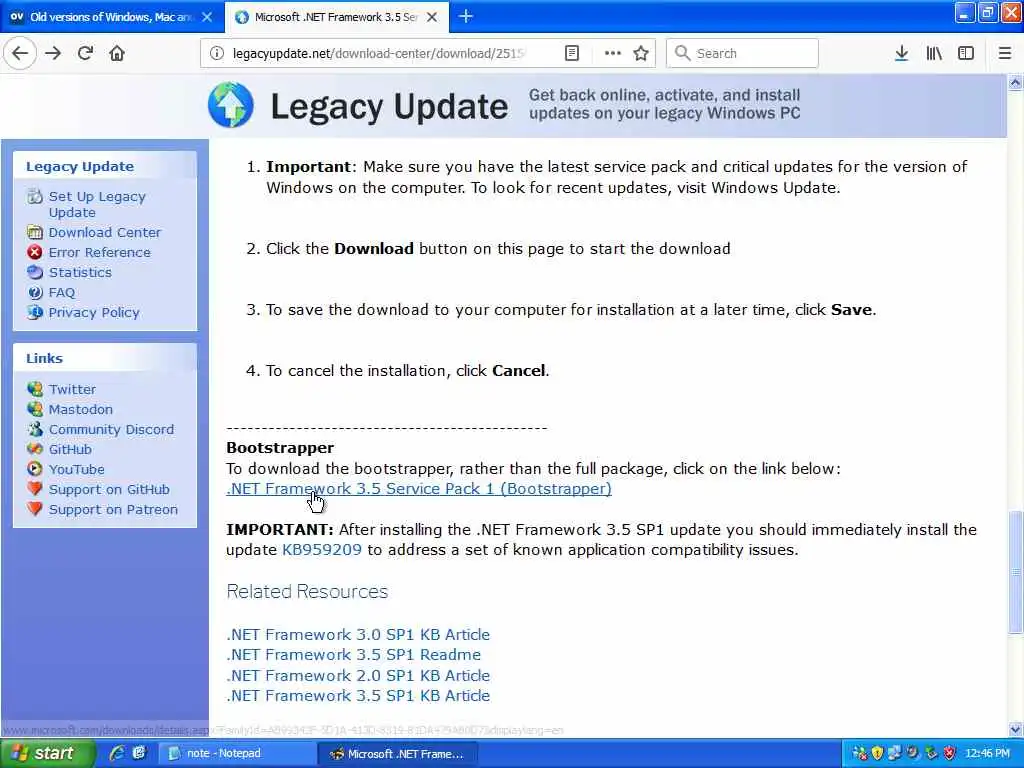
Task: Go forward with the browser forward arrow
Action: 53,53
